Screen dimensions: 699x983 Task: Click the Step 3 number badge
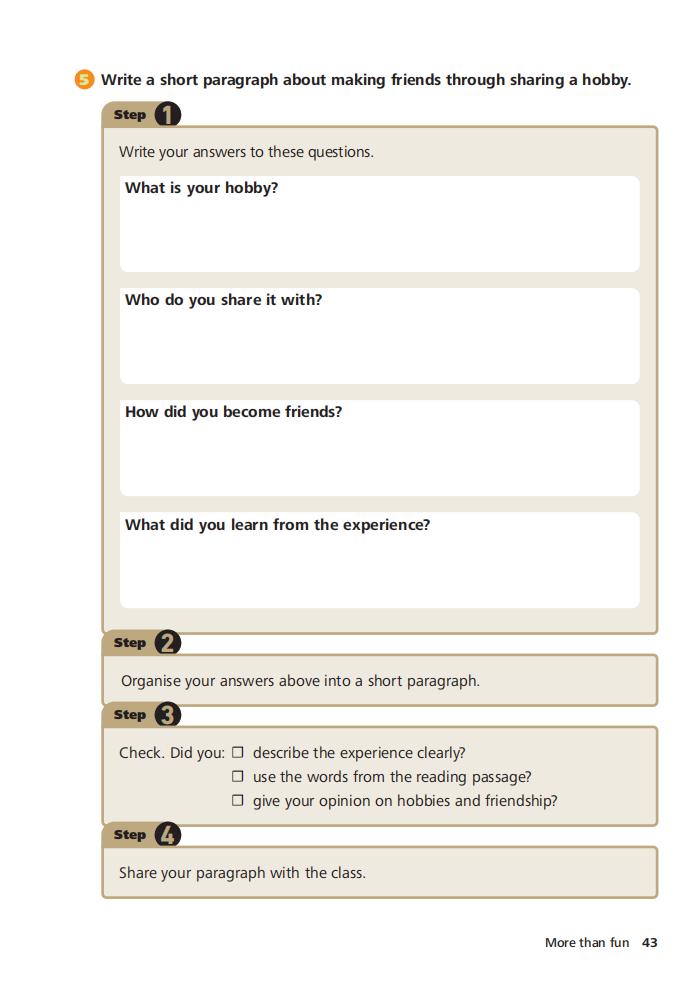(x=167, y=715)
